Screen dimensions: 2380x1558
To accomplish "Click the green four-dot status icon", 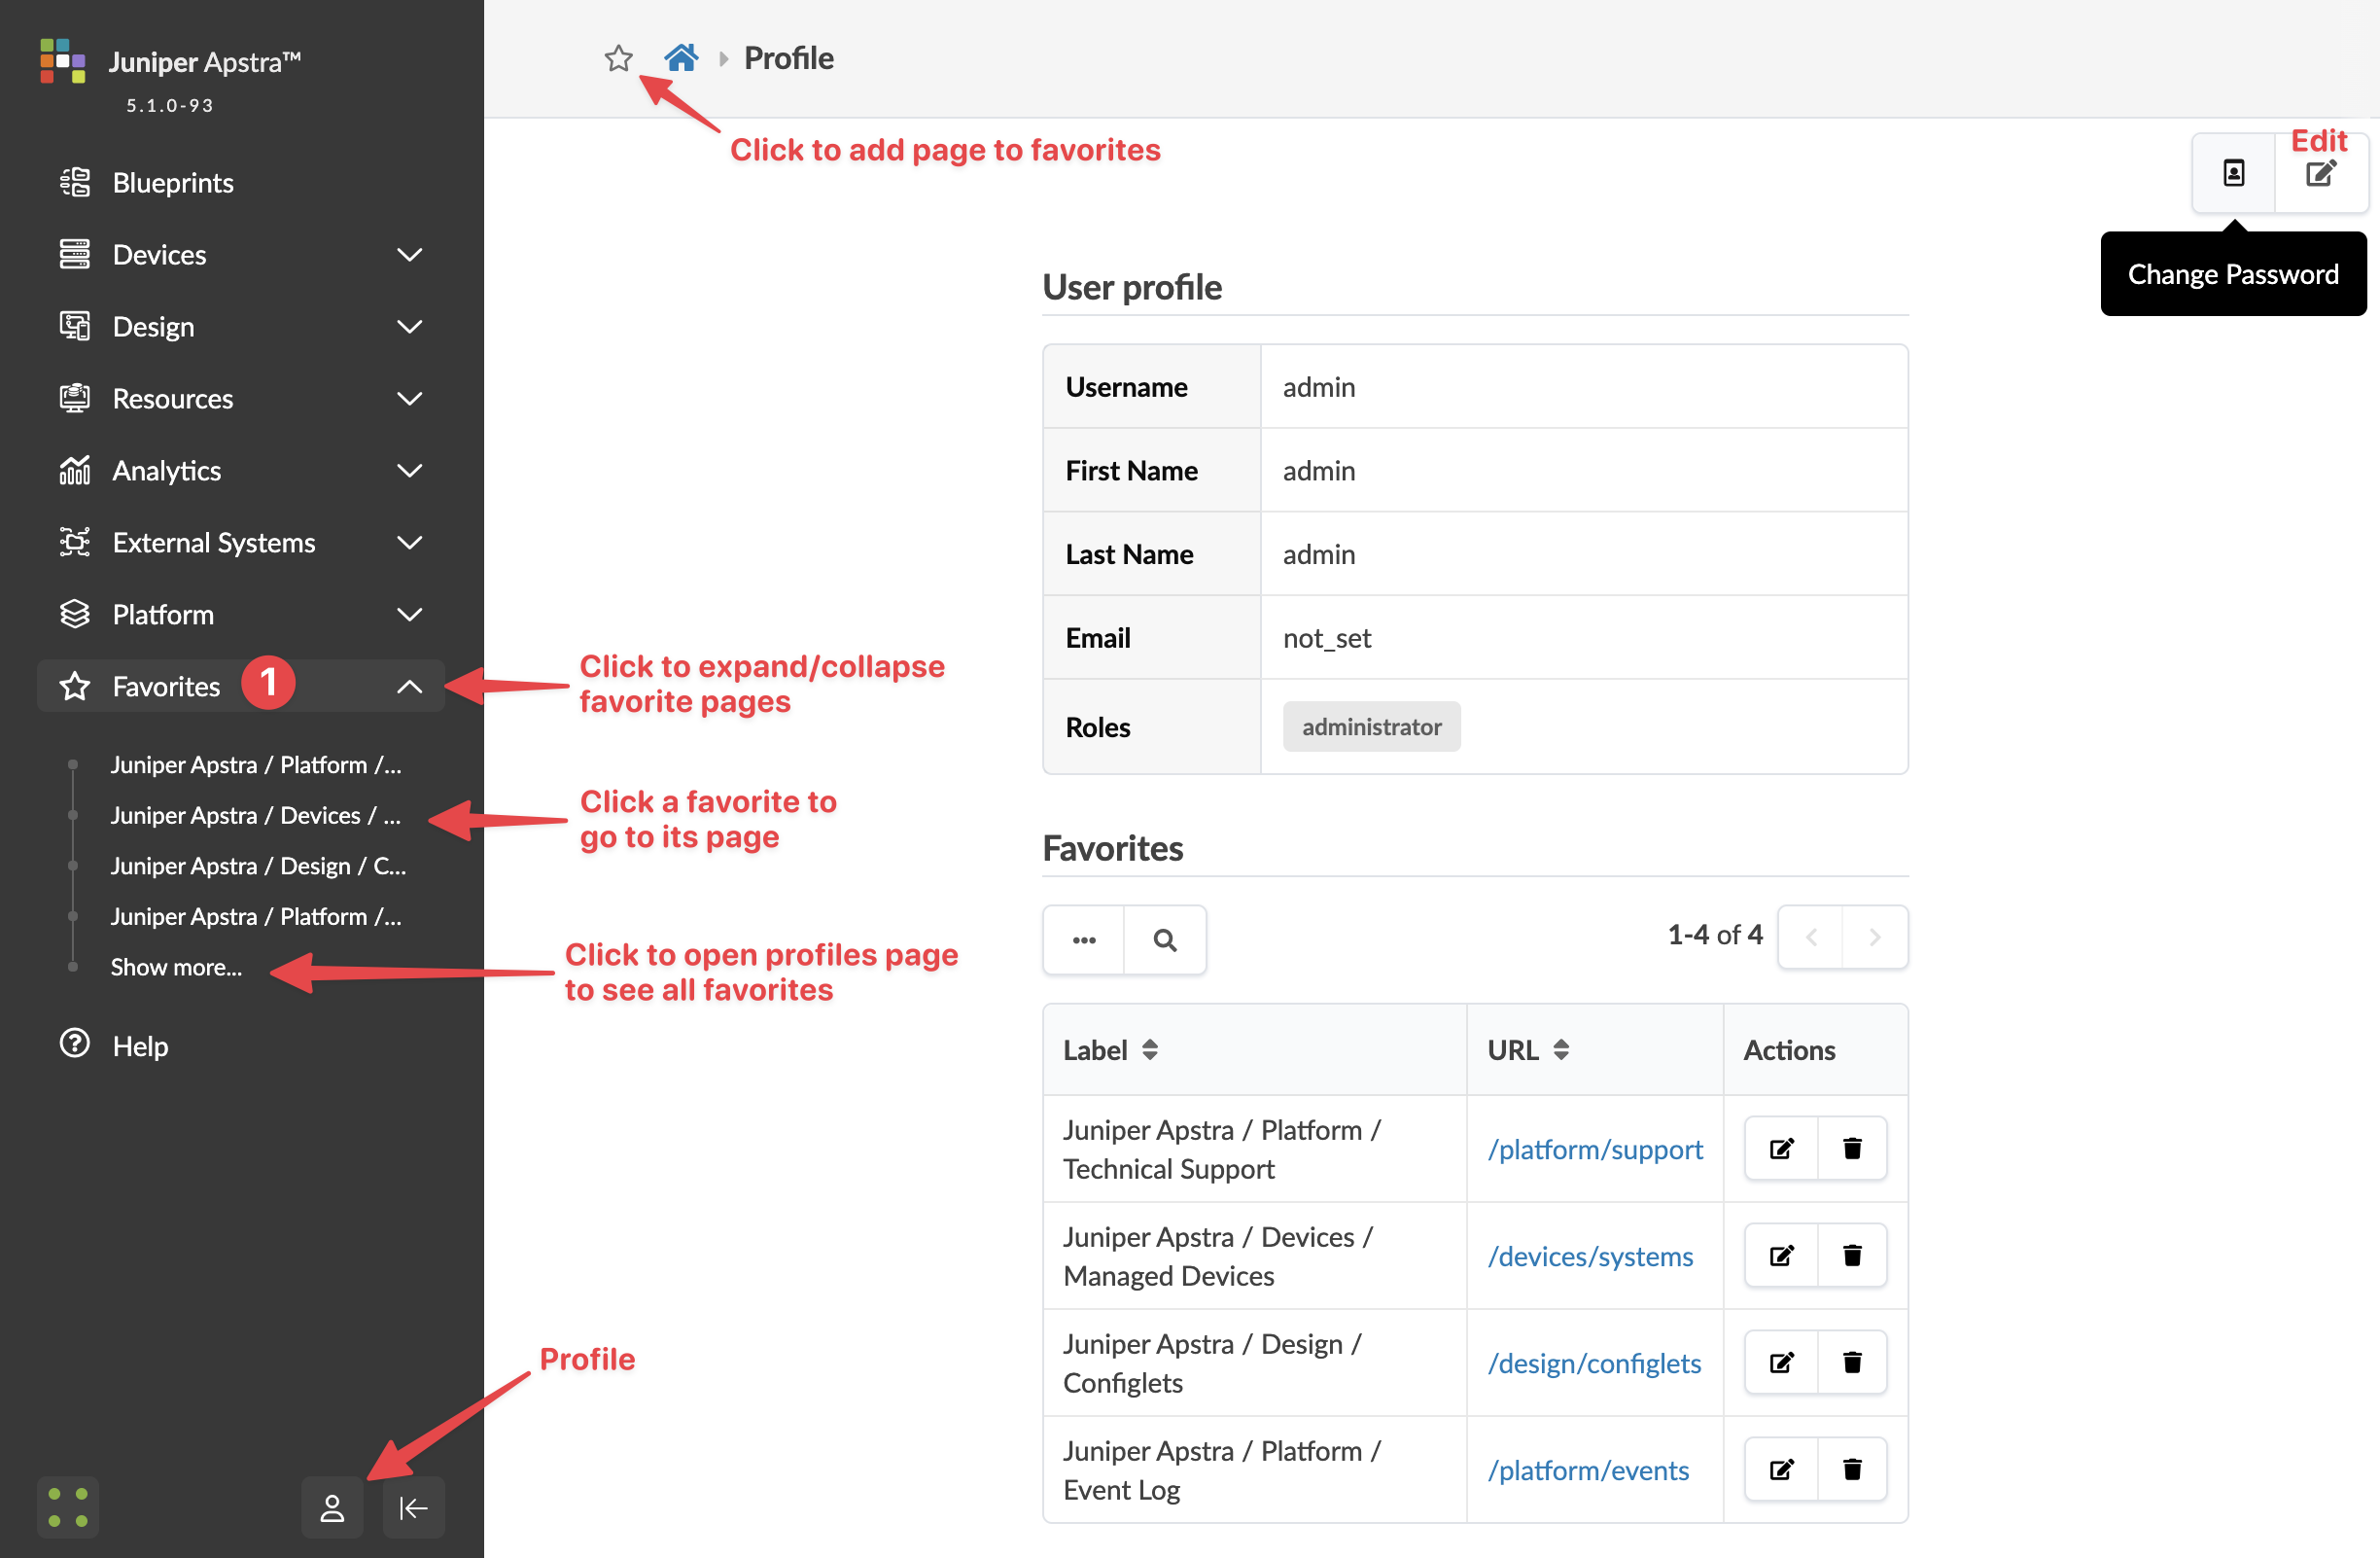I will click(68, 1507).
